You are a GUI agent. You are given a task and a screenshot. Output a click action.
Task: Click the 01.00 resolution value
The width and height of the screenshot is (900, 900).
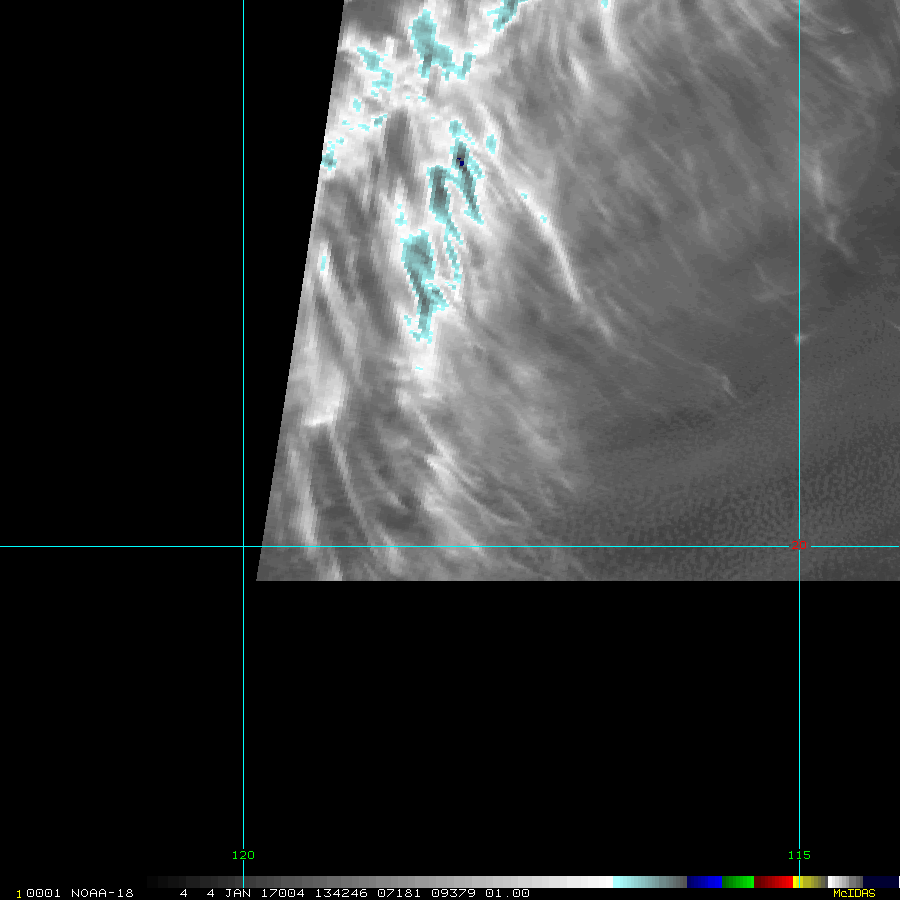pyautogui.click(x=507, y=893)
